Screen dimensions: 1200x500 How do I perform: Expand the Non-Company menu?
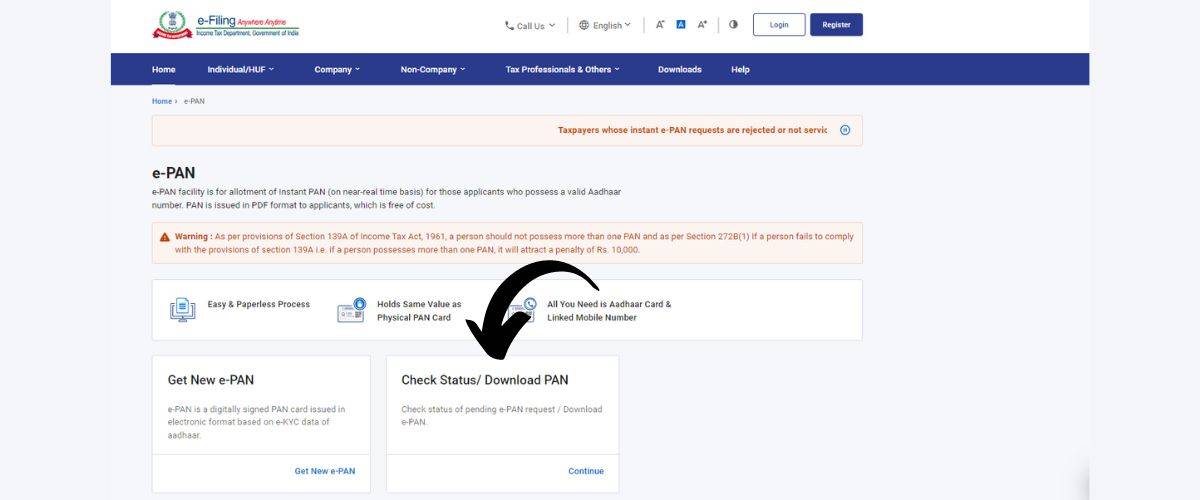(x=433, y=70)
